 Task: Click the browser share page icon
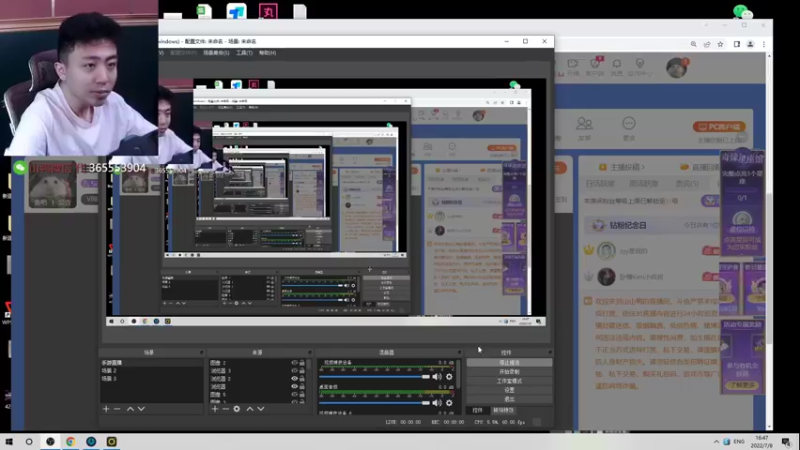[x=707, y=44]
